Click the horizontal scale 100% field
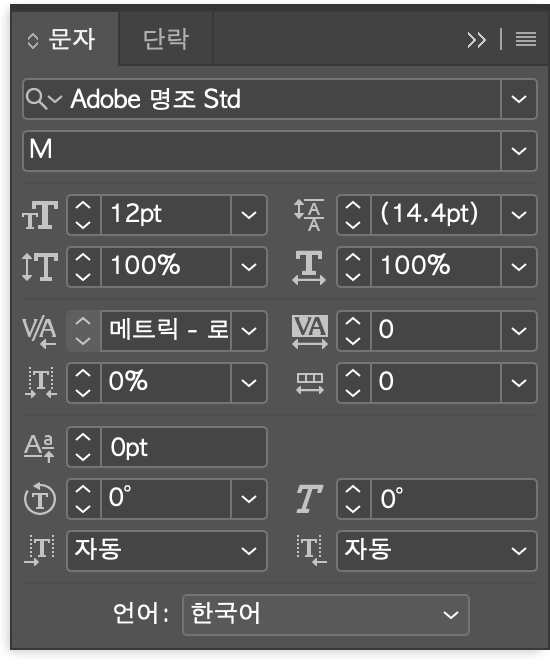Screen dimensions: 550x664 [x=436, y=267]
